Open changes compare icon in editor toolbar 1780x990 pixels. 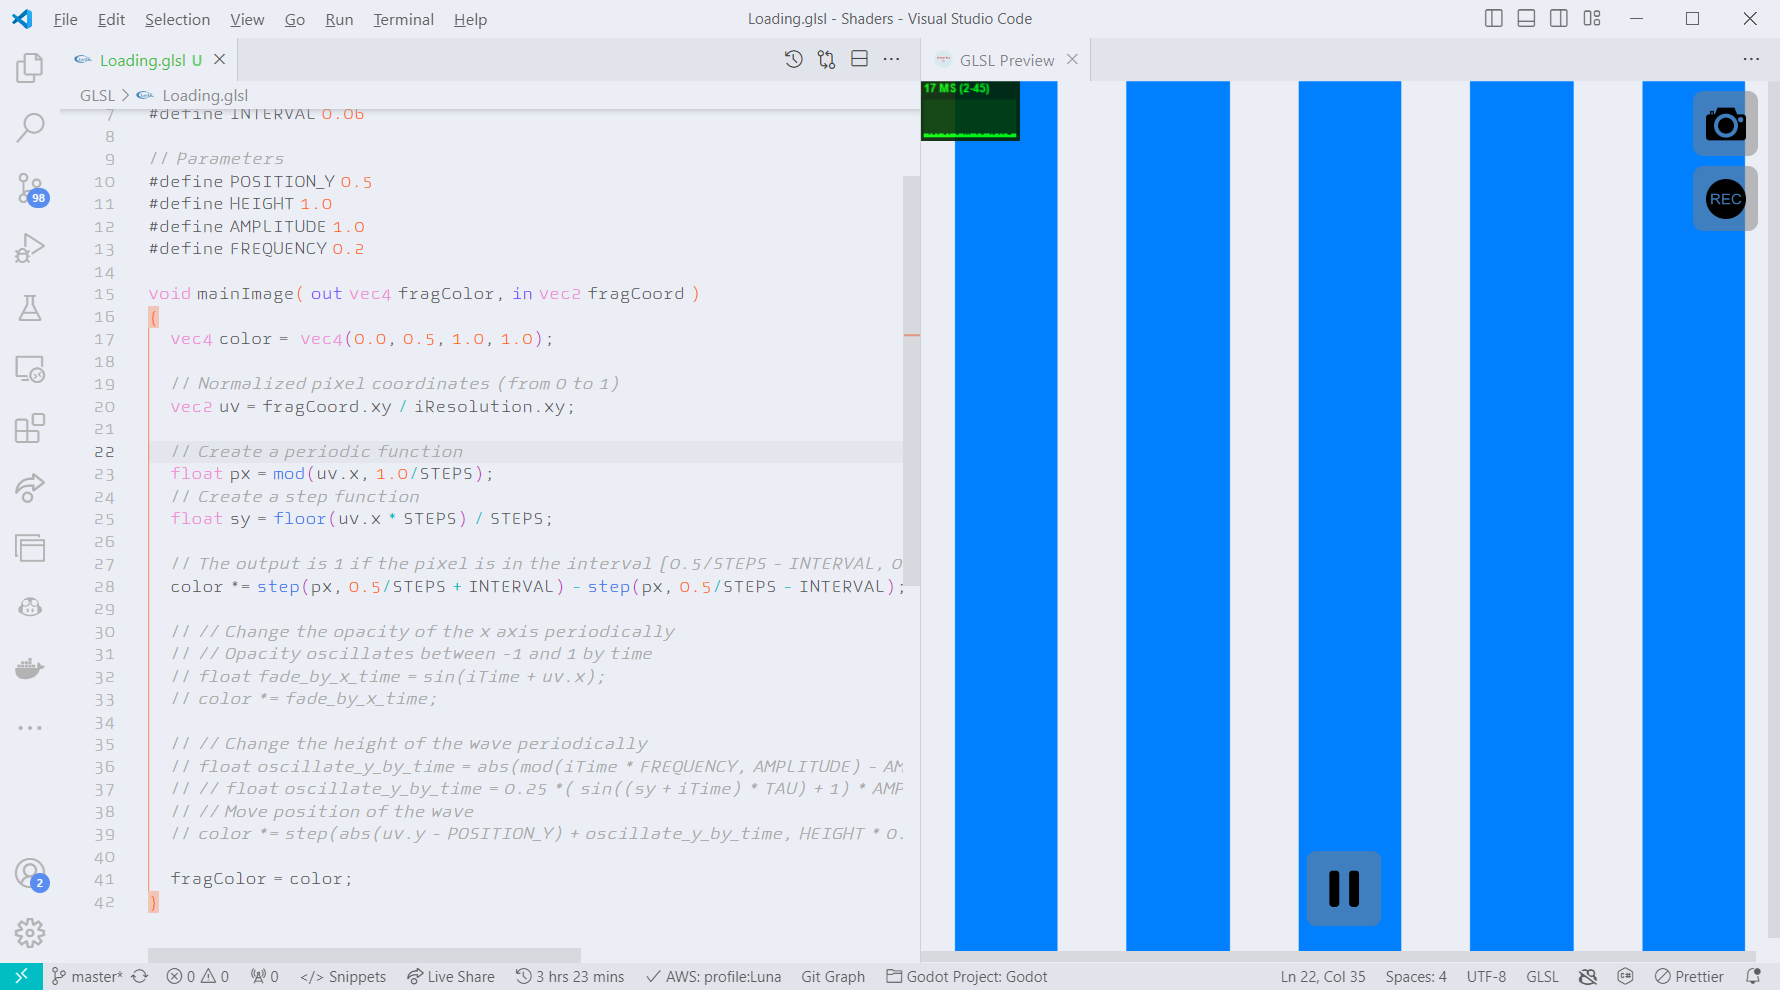(x=826, y=60)
